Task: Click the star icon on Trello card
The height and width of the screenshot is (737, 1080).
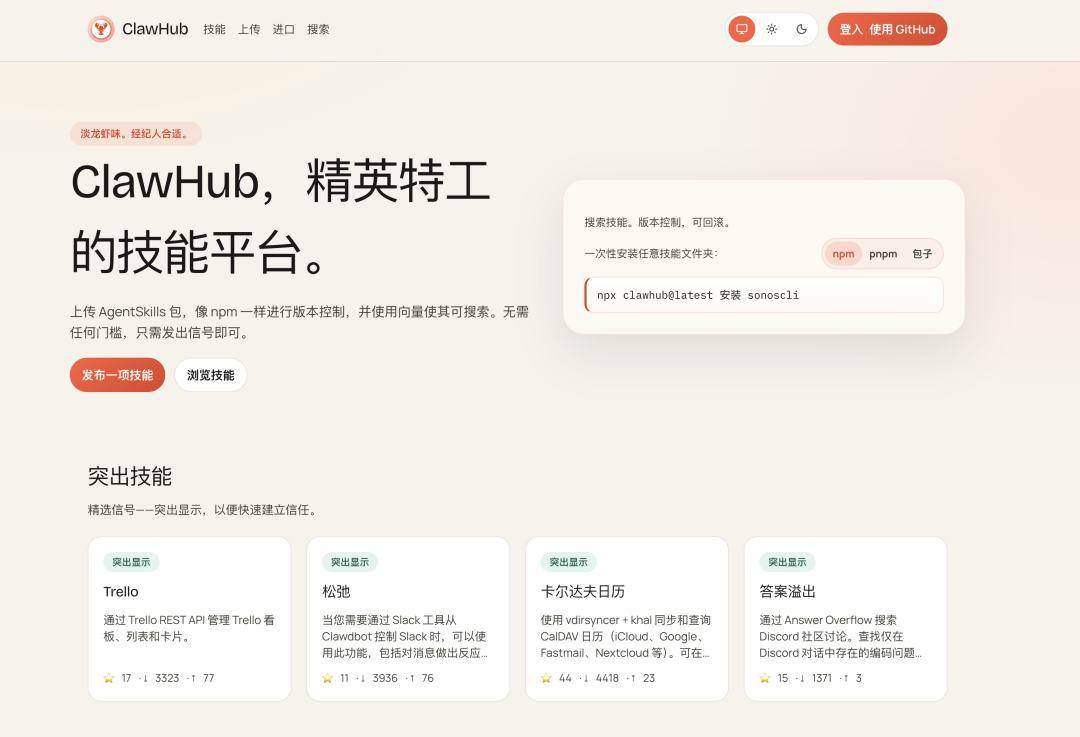Action: click(x=107, y=678)
